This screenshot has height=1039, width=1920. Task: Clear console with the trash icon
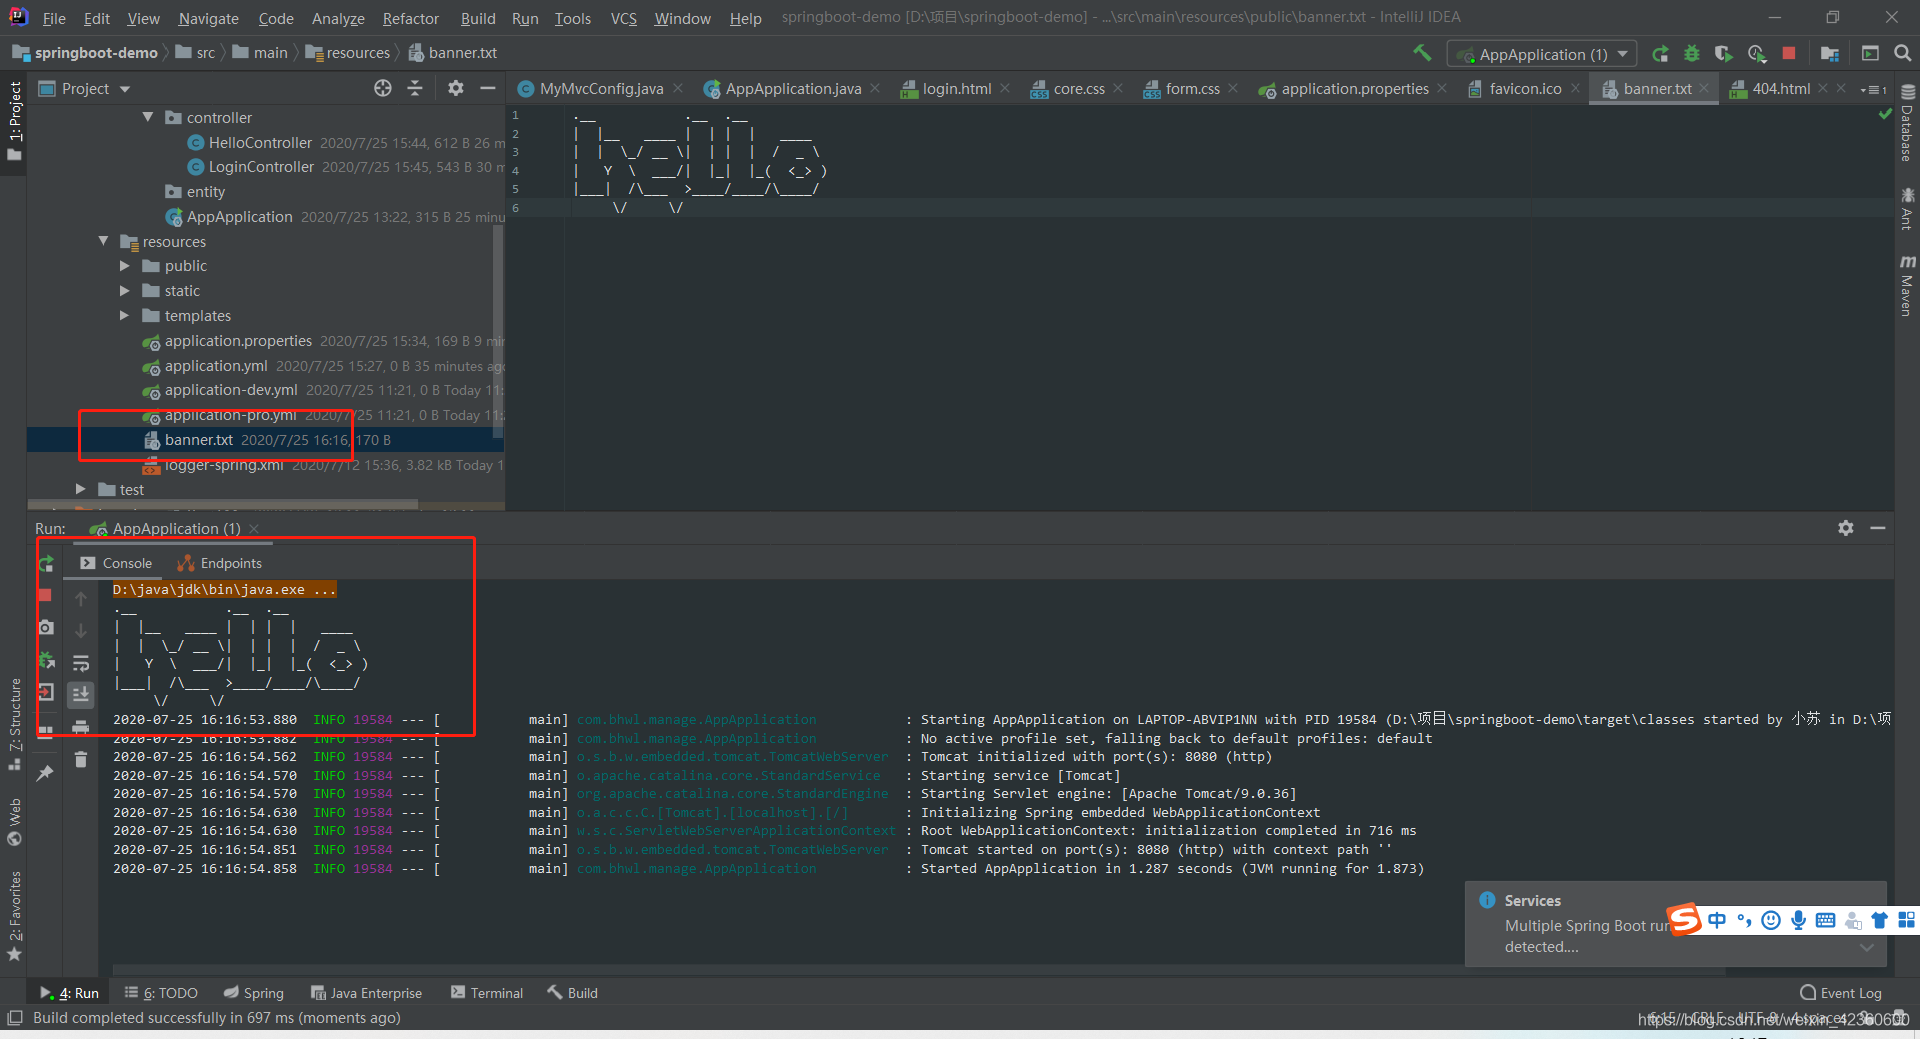coord(81,760)
